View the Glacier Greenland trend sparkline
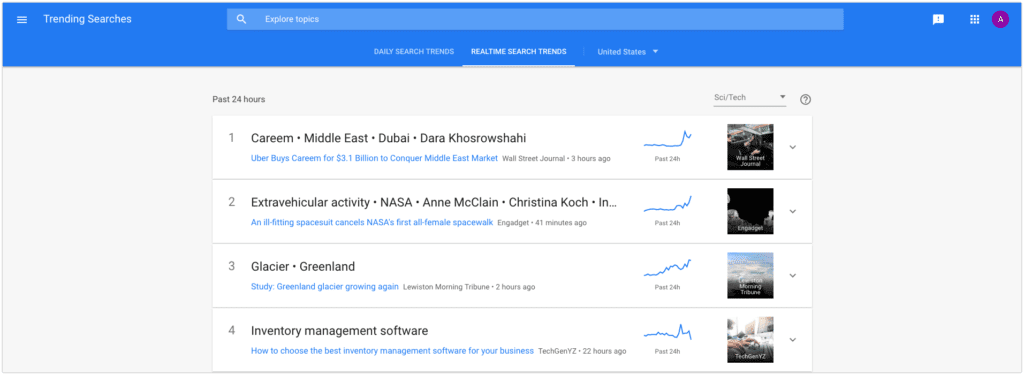Viewport: 1024px width, 375px height. point(667,269)
